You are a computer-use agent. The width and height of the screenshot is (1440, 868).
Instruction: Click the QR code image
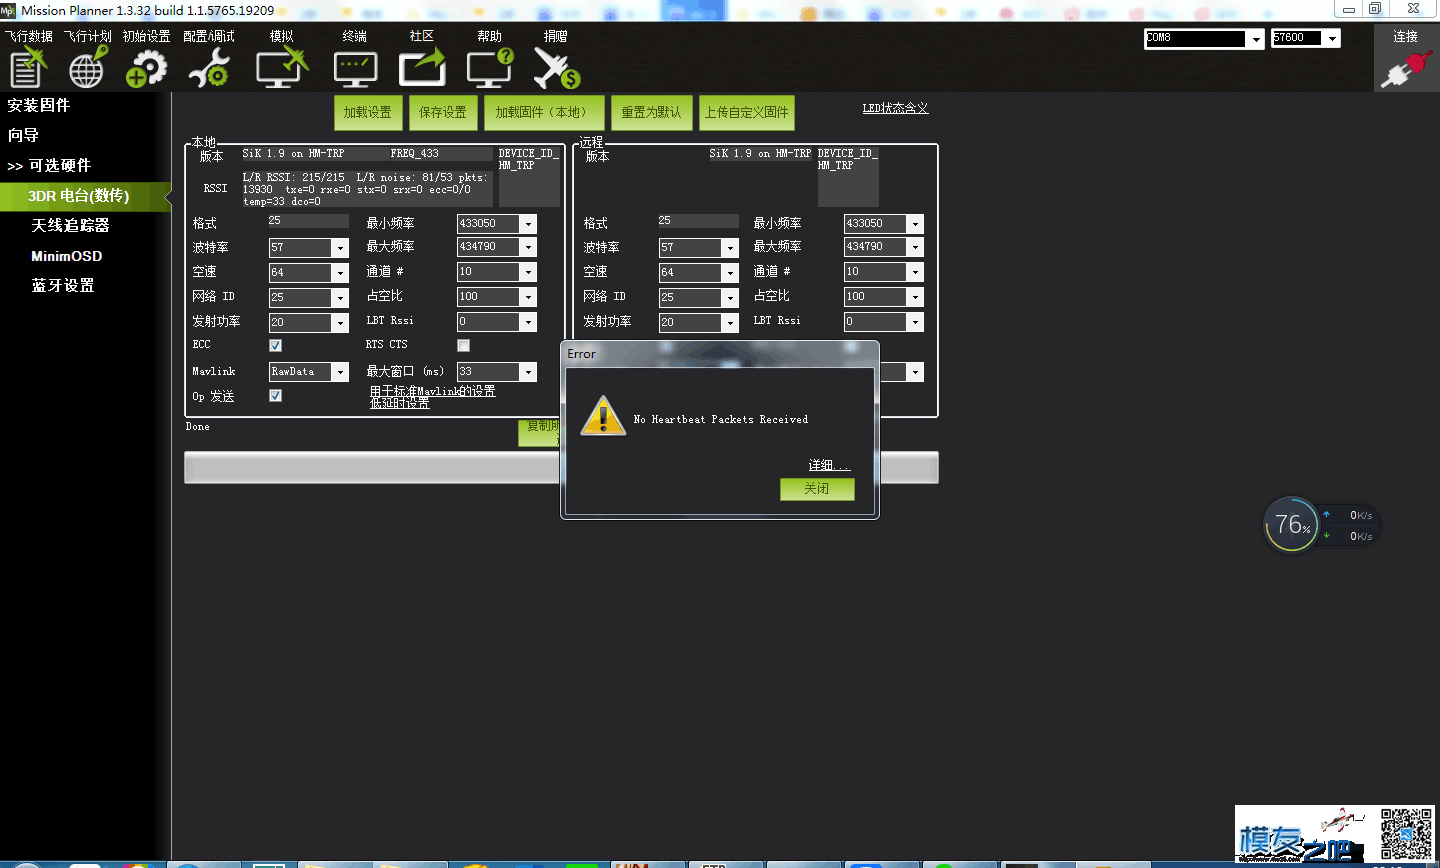coord(1406,834)
